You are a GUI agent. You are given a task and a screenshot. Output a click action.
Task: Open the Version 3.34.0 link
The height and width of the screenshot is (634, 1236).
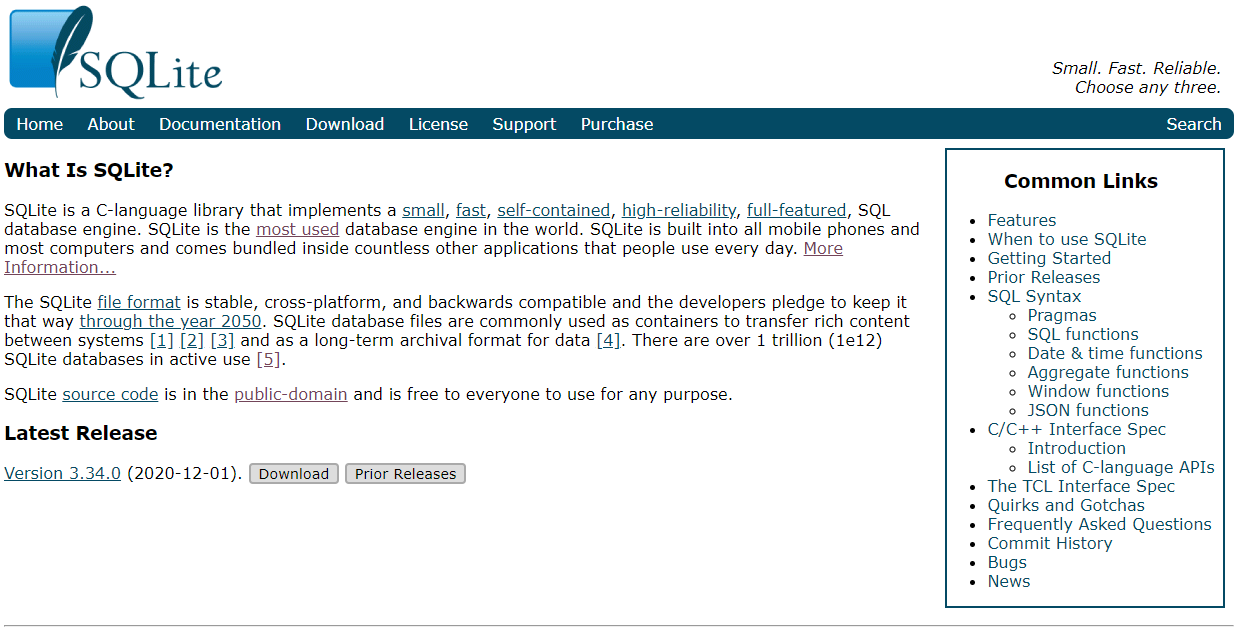point(62,473)
